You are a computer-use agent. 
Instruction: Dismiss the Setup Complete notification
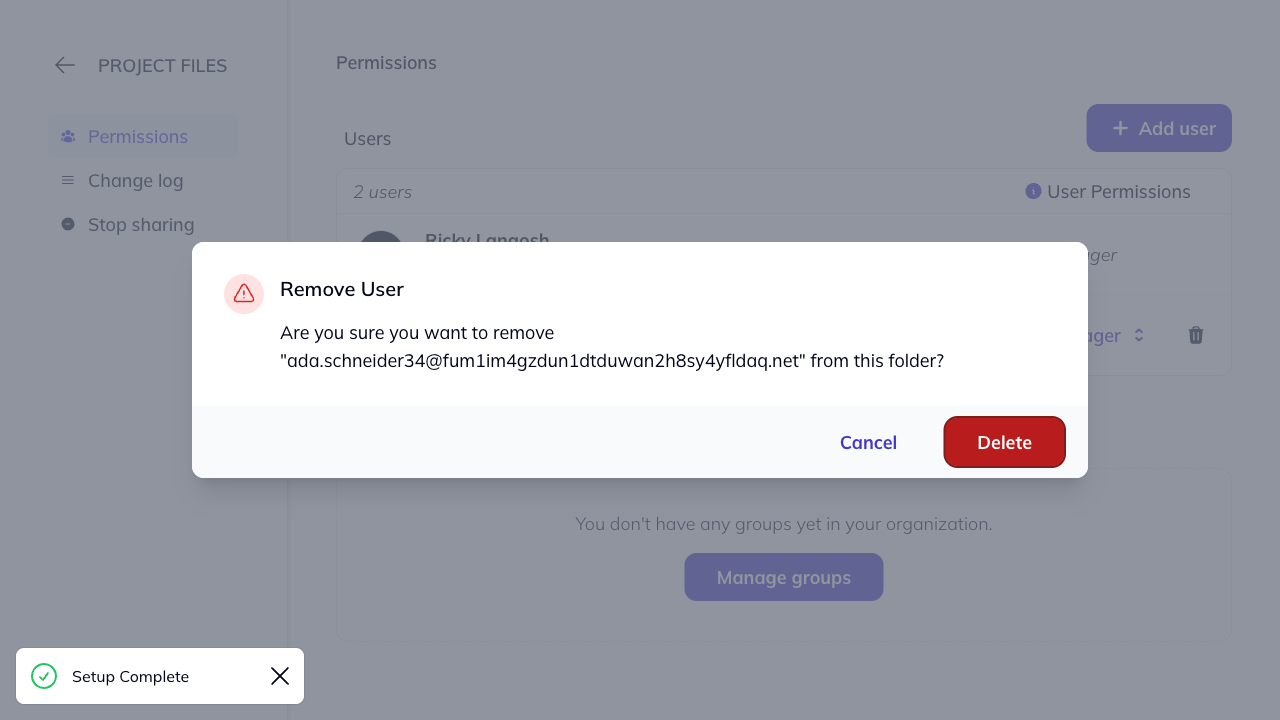point(279,676)
